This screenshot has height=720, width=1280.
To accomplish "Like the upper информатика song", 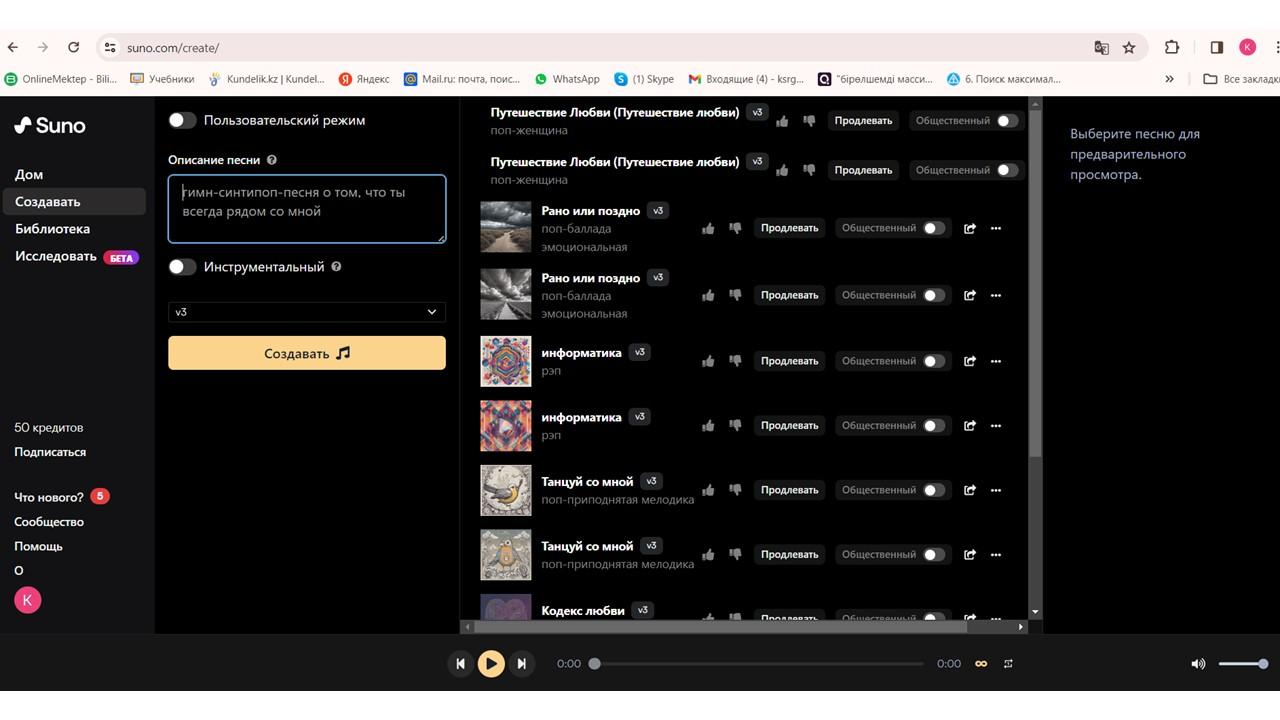I will point(708,361).
